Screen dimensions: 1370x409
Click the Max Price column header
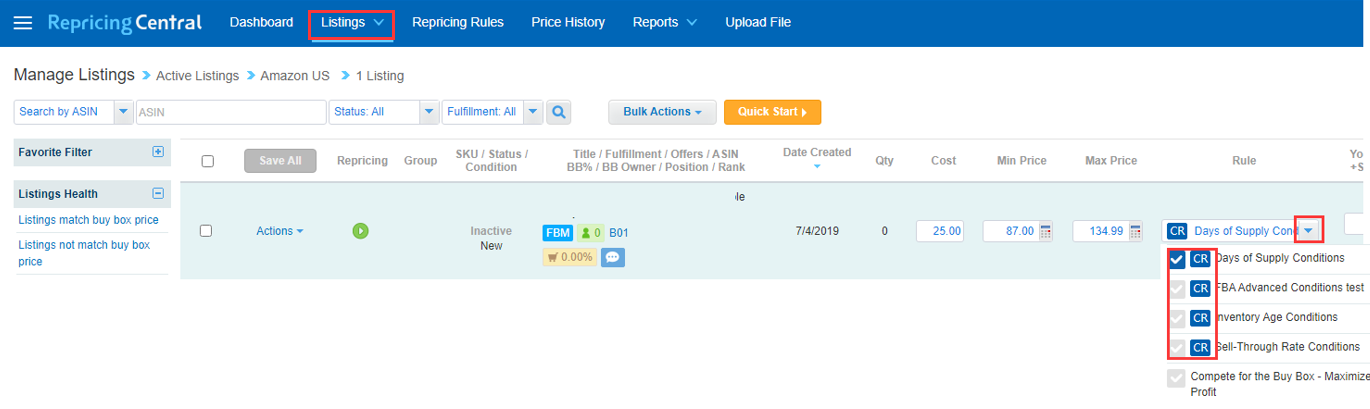(x=1111, y=161)
